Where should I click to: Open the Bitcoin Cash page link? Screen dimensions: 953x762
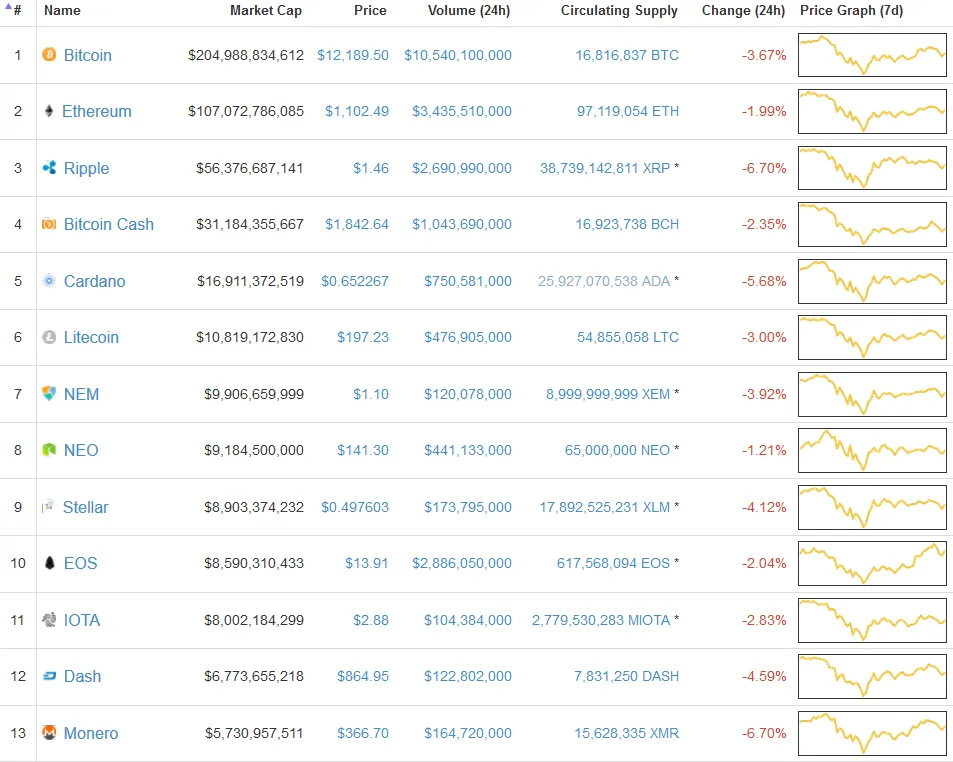(x=109, y=224)
